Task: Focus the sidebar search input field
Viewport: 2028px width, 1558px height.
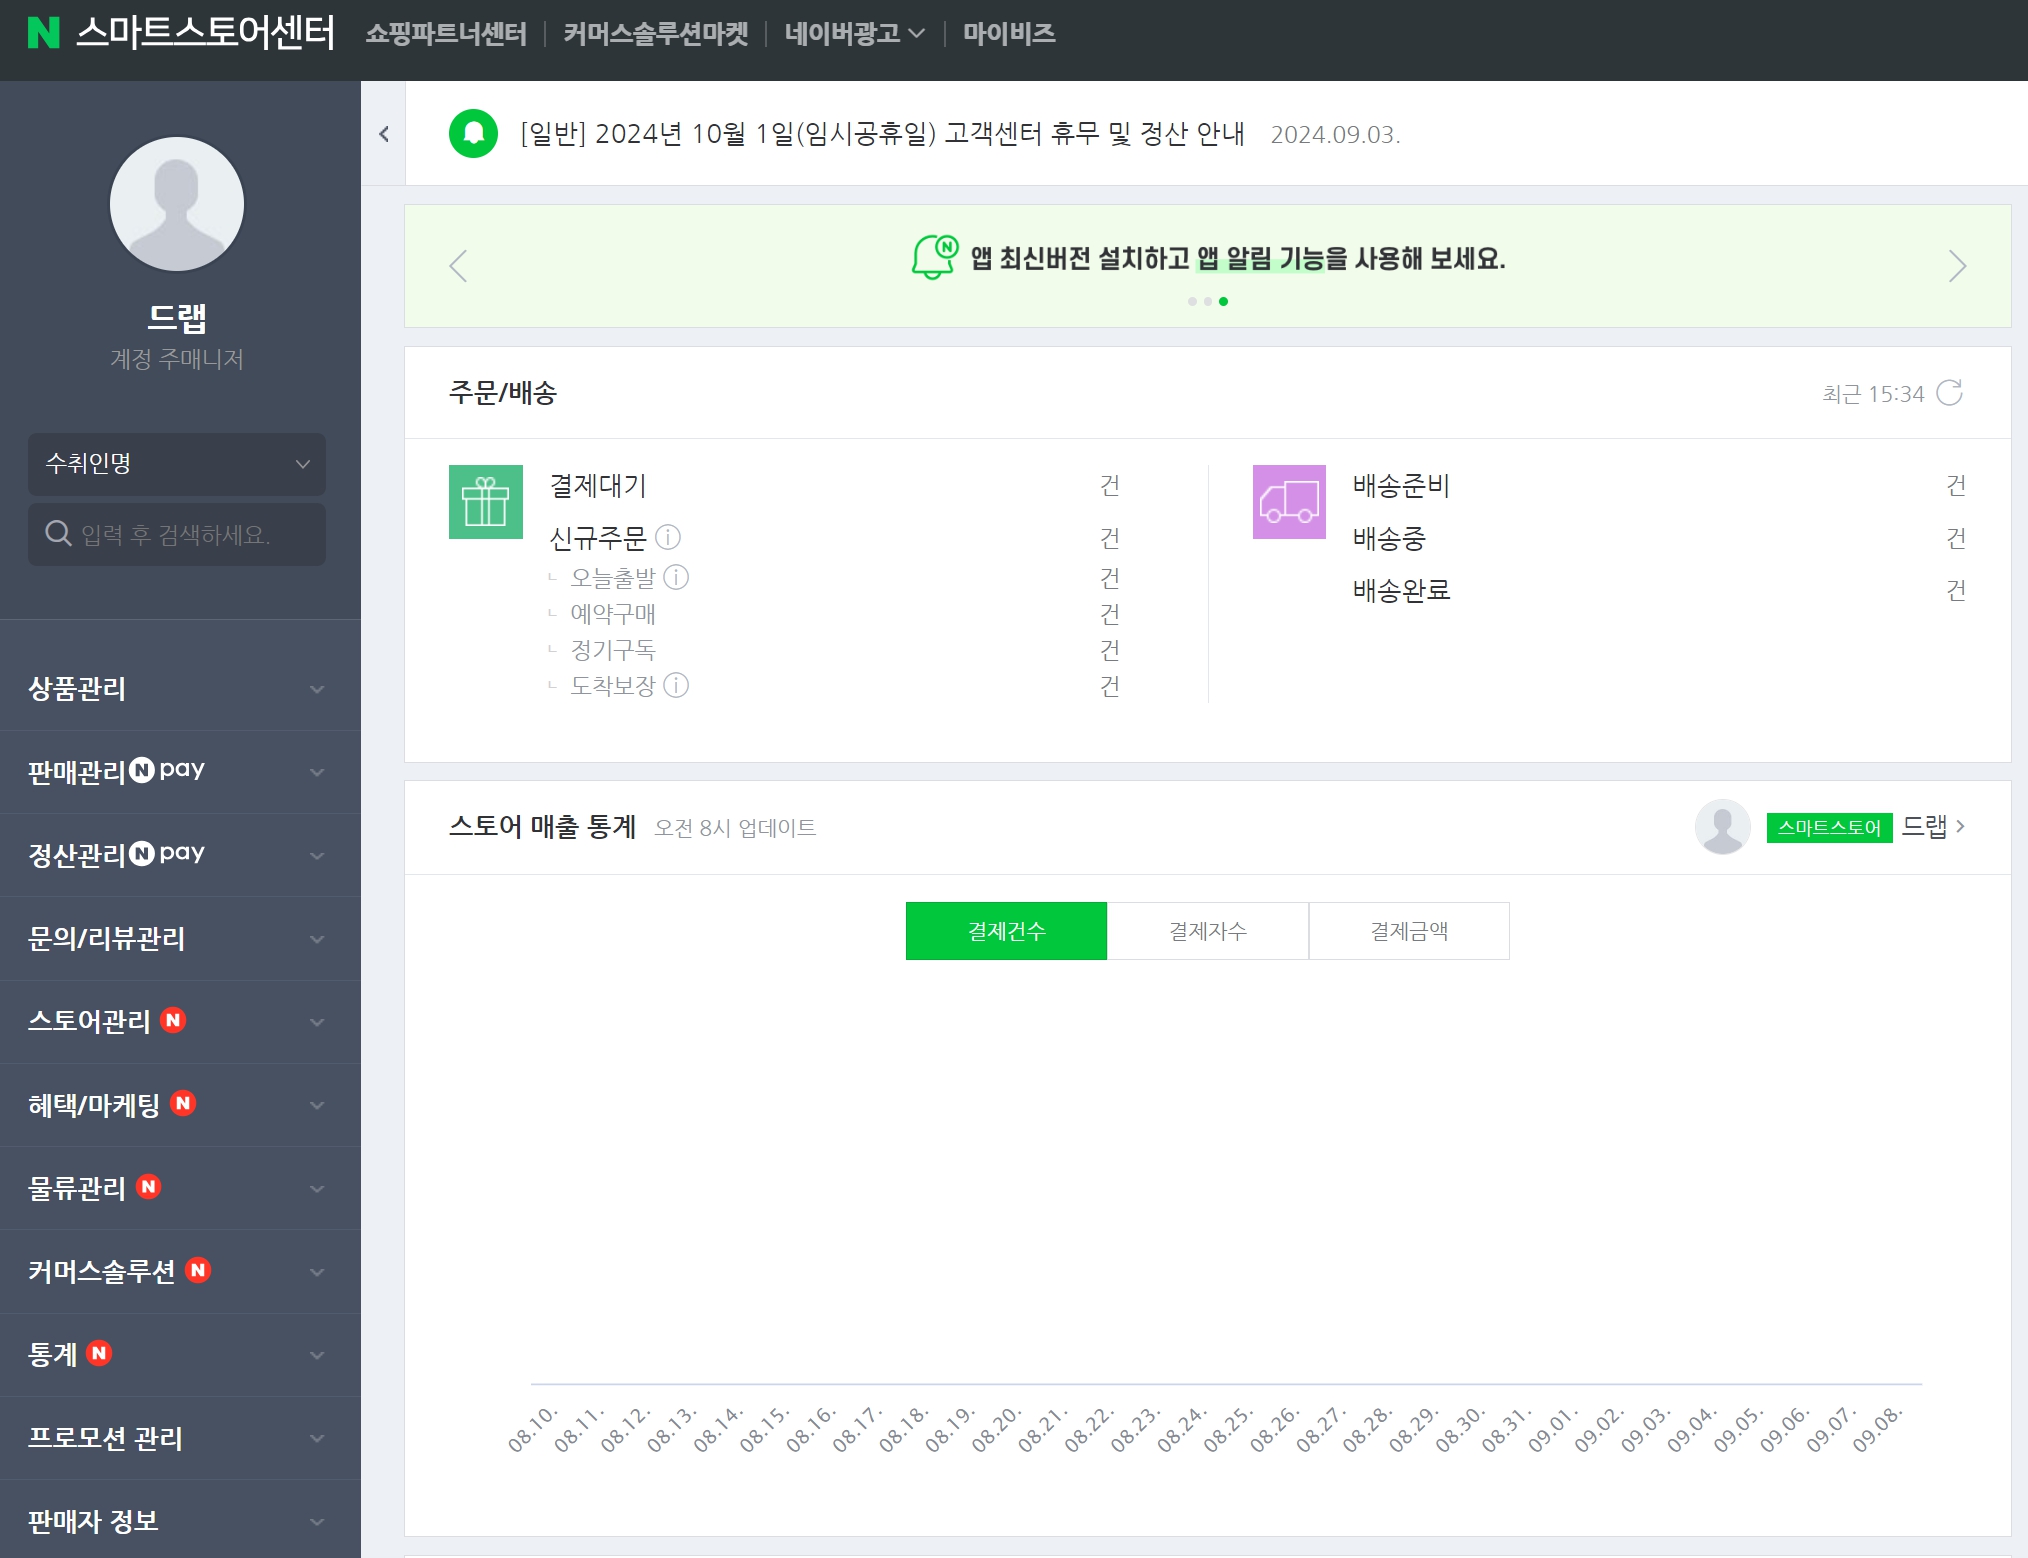Action: [177, 534]
